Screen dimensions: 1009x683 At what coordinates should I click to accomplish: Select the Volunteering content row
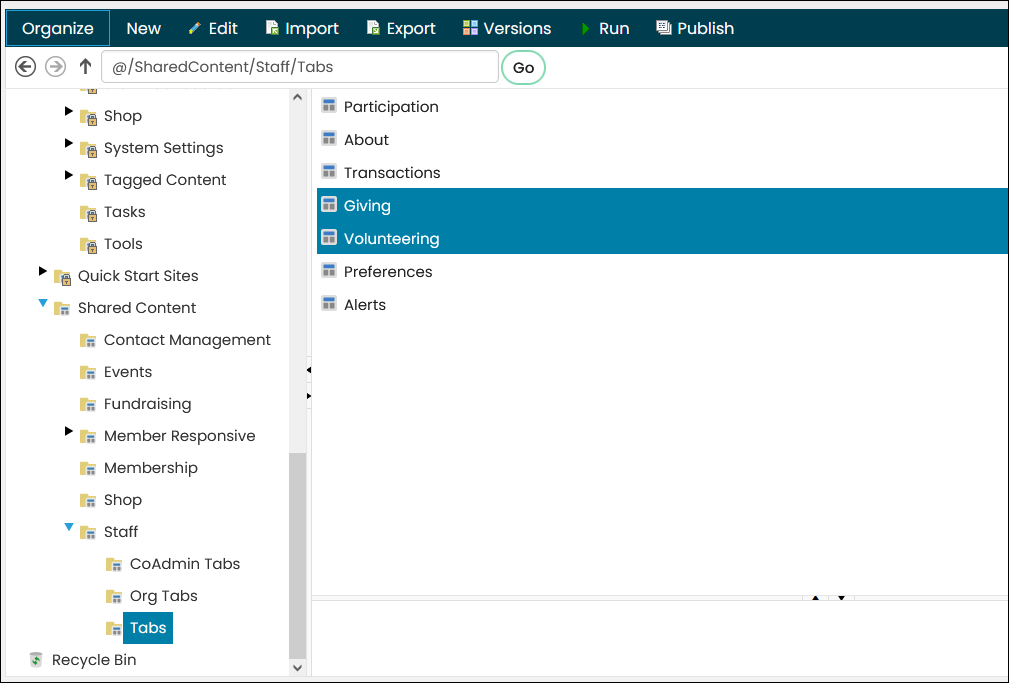click(x=663, y=238)
